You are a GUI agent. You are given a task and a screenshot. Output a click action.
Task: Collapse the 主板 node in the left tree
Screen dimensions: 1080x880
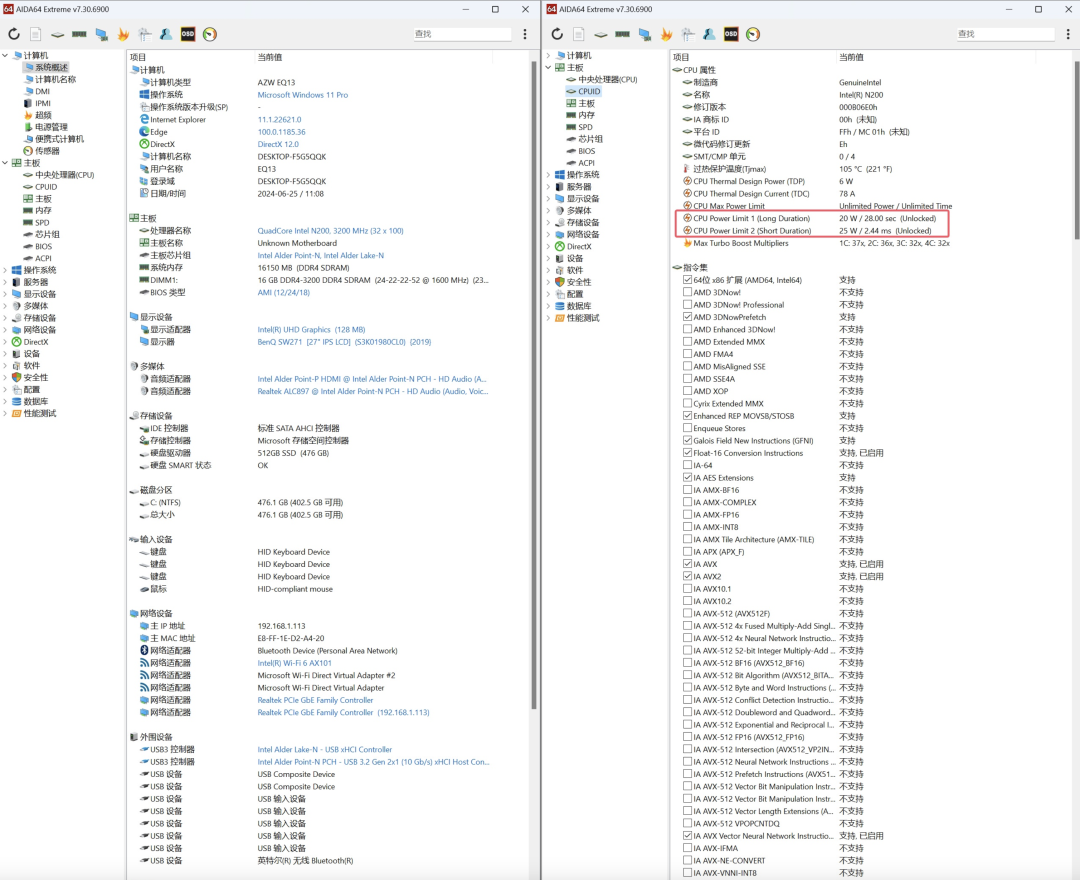point(6,163)
